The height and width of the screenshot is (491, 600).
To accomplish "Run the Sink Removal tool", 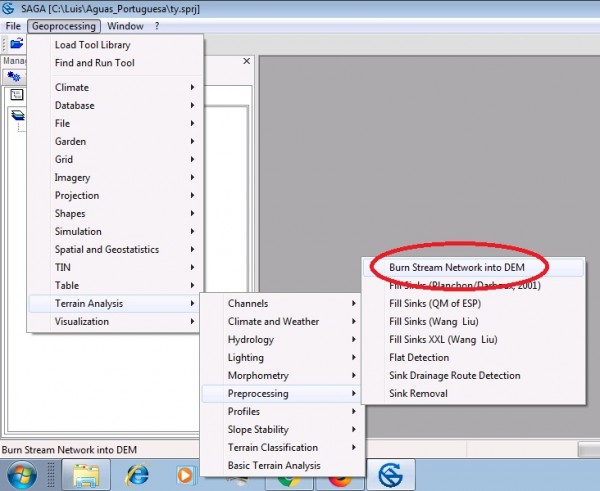I will coord(473,393).
